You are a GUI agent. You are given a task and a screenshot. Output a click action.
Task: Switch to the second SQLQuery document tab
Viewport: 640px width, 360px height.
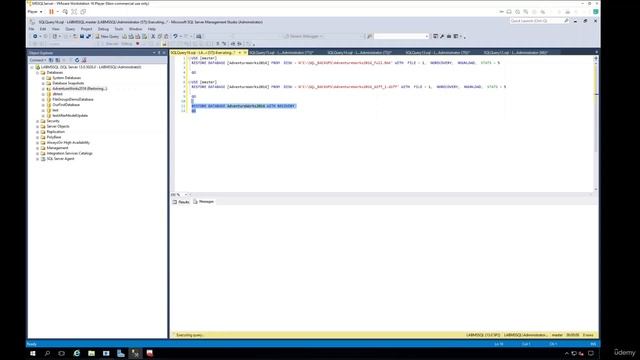click(x=281, y=53)
